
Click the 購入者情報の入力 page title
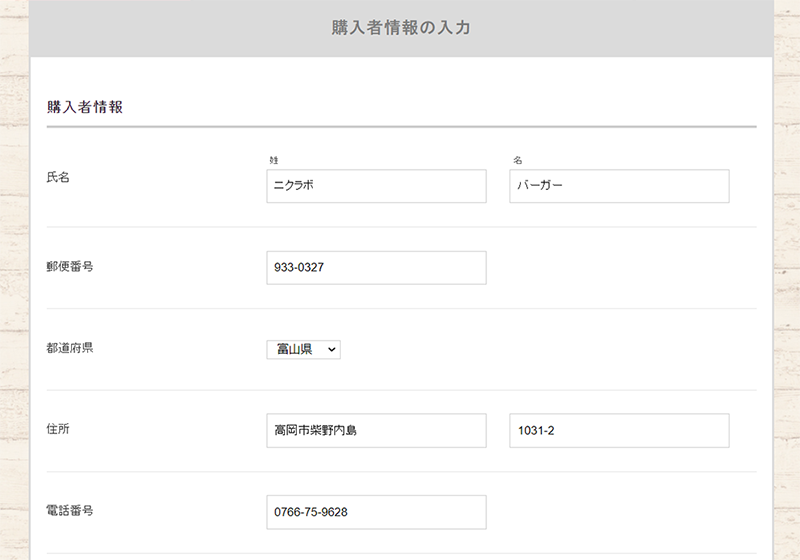pyautogui.click(x=401, y=28)
